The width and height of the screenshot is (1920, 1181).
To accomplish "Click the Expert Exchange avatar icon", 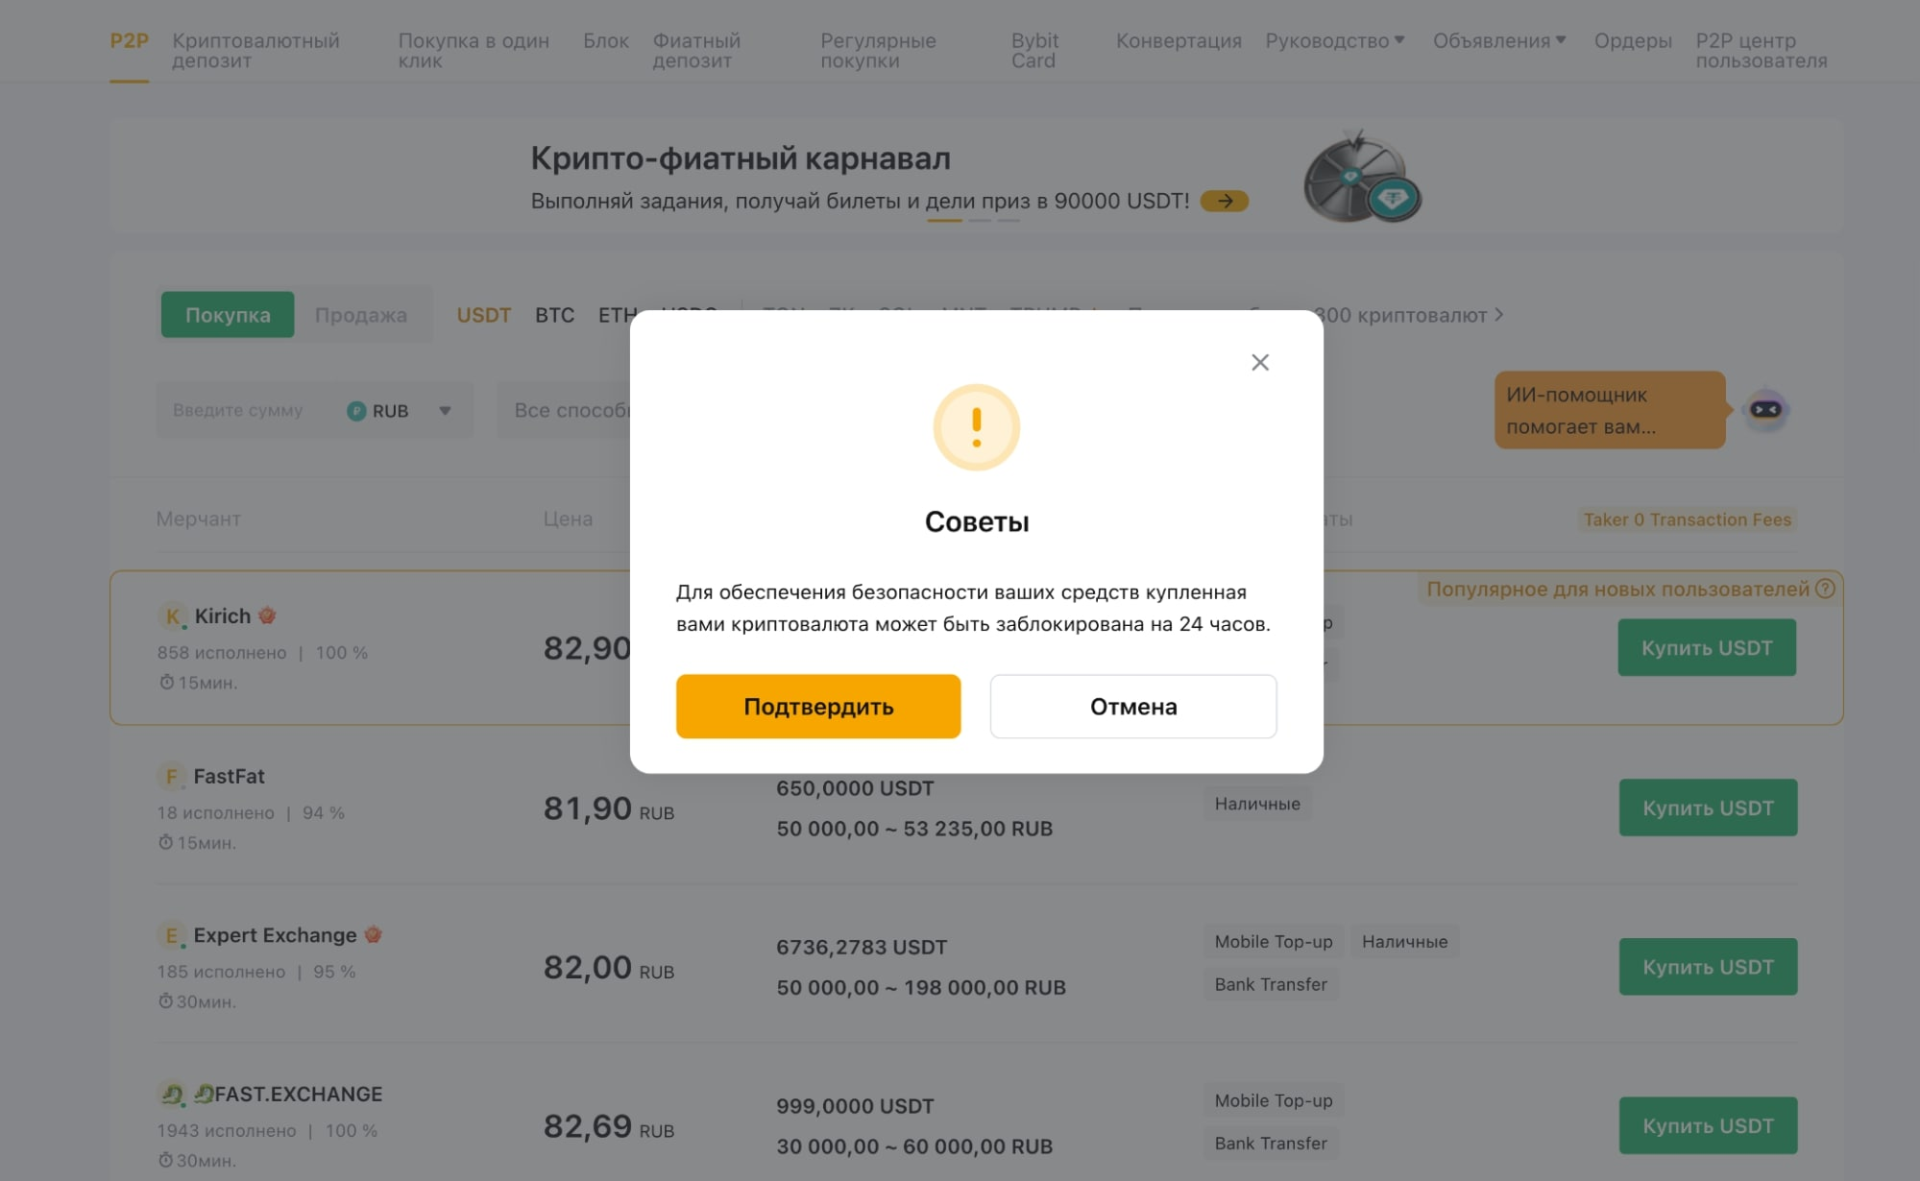I will (171, 936).
